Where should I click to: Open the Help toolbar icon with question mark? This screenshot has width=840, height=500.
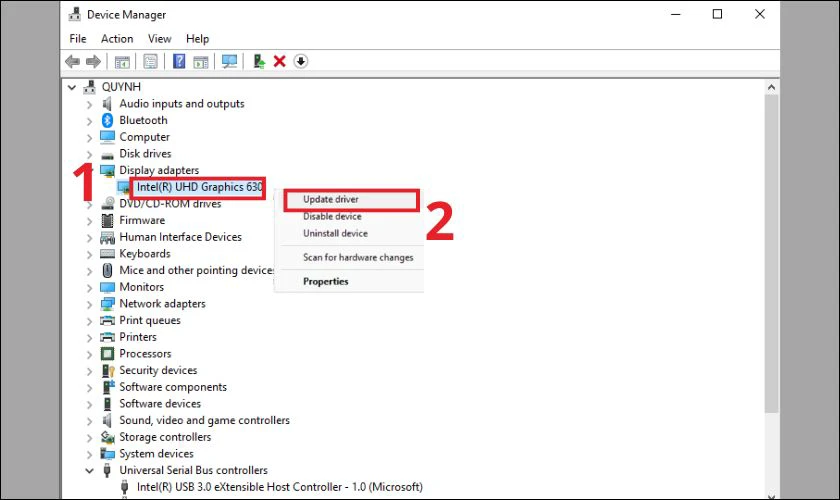pyautogui.click(x=179, y=61)
